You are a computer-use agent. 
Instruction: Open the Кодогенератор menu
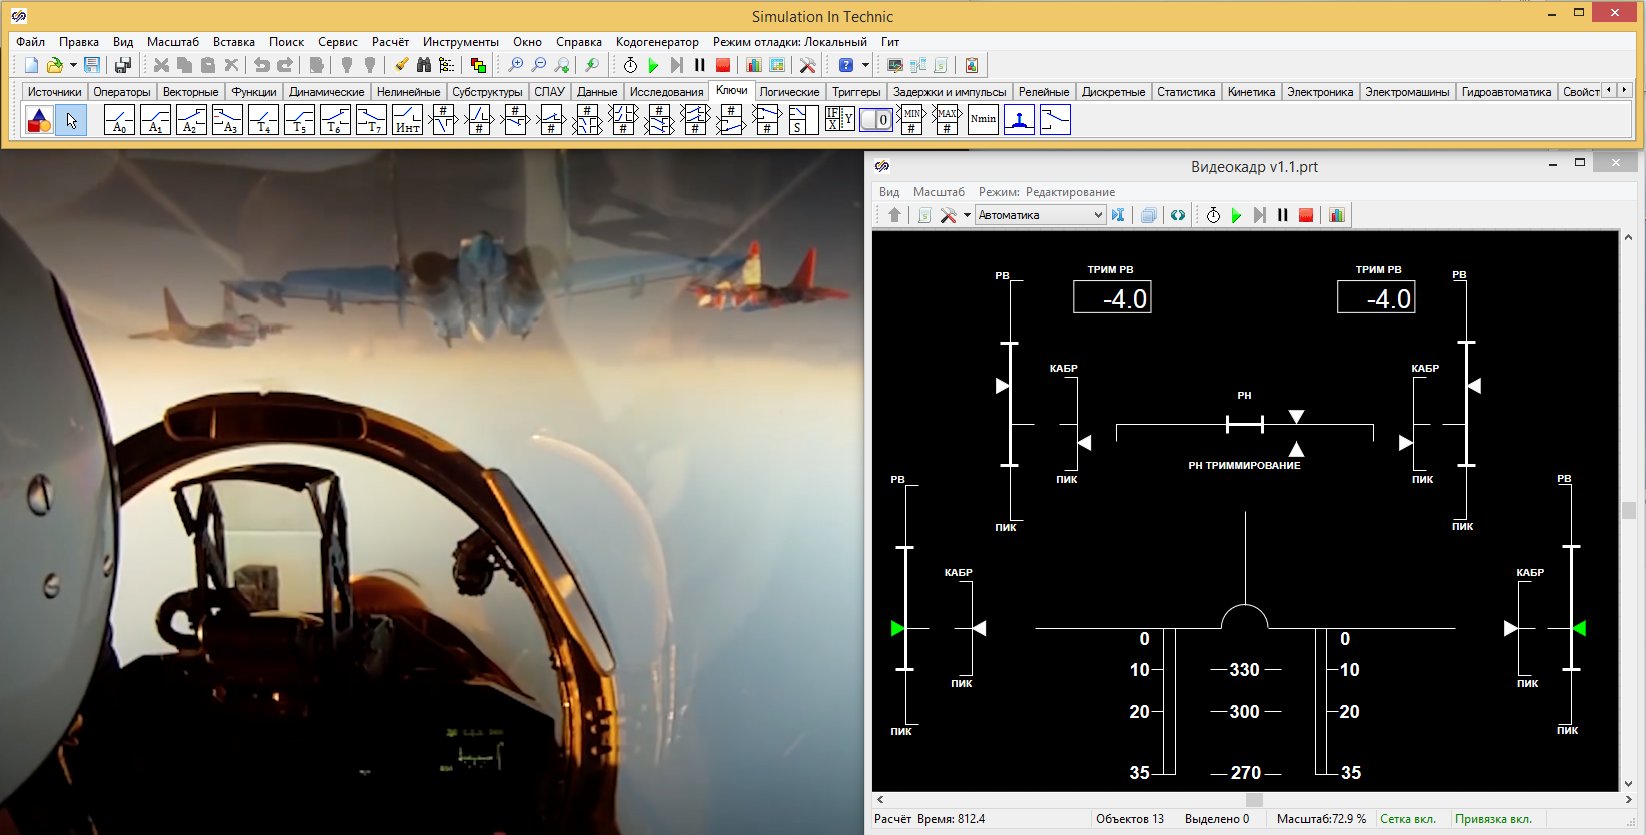(657, 42)
